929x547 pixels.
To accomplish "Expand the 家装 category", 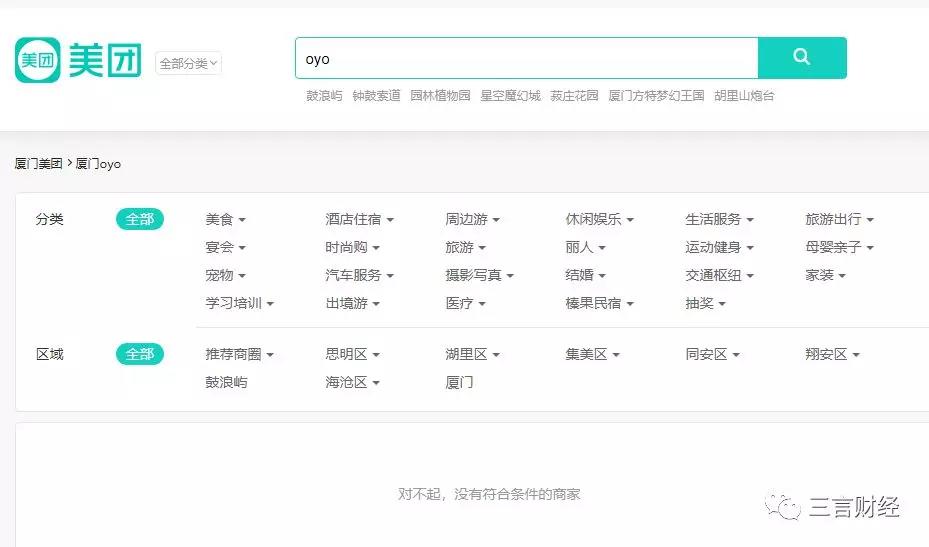I will point(825,275).
